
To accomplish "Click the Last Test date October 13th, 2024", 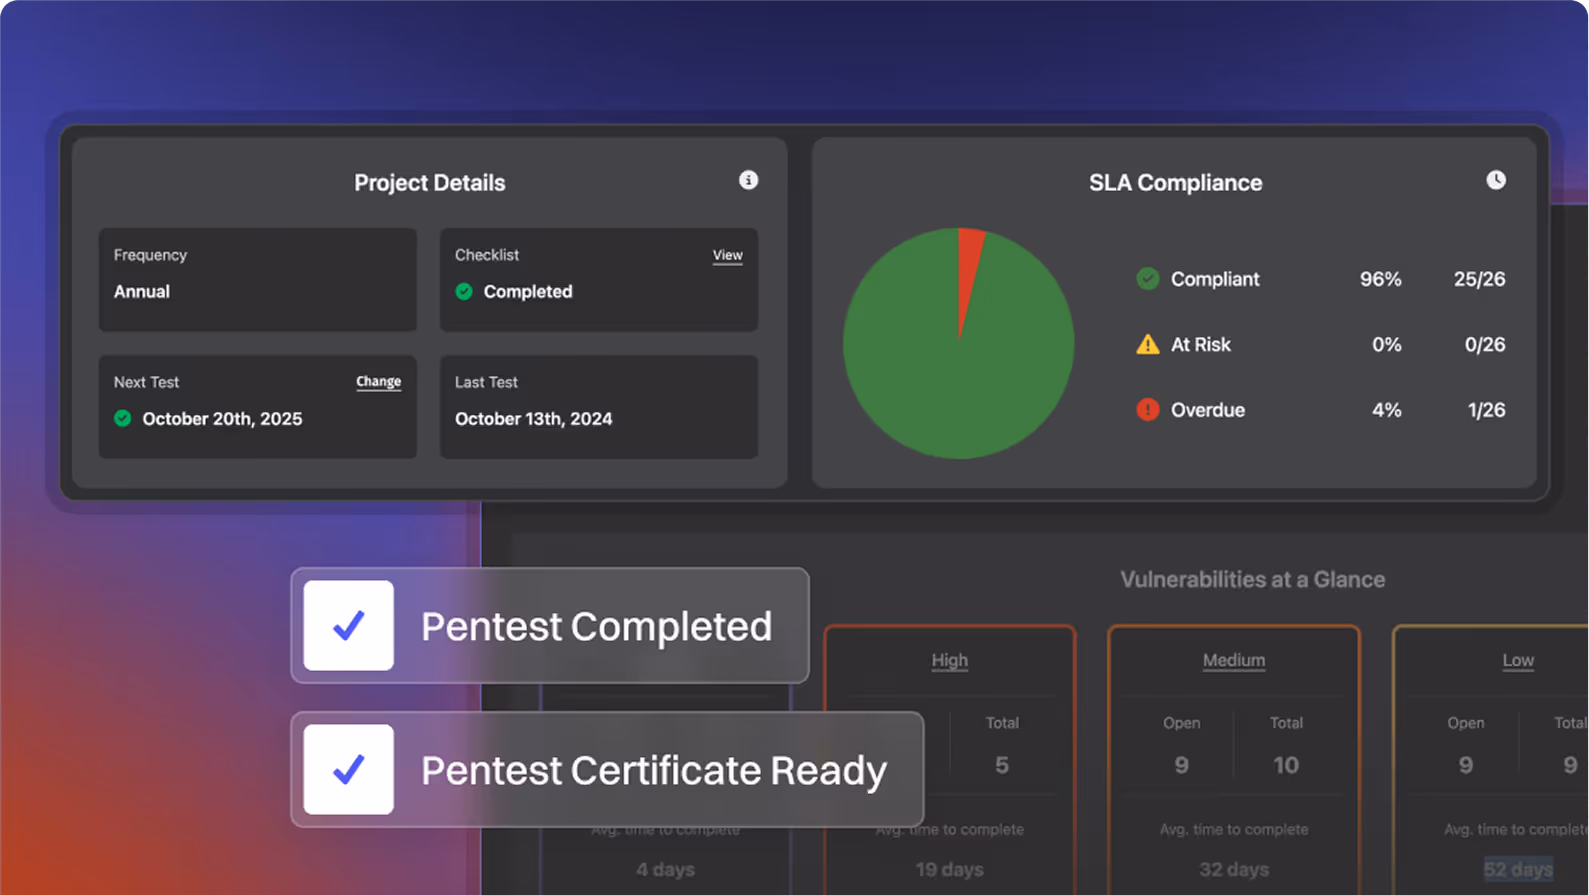I will pyautogui.click(x=534, y=419).
